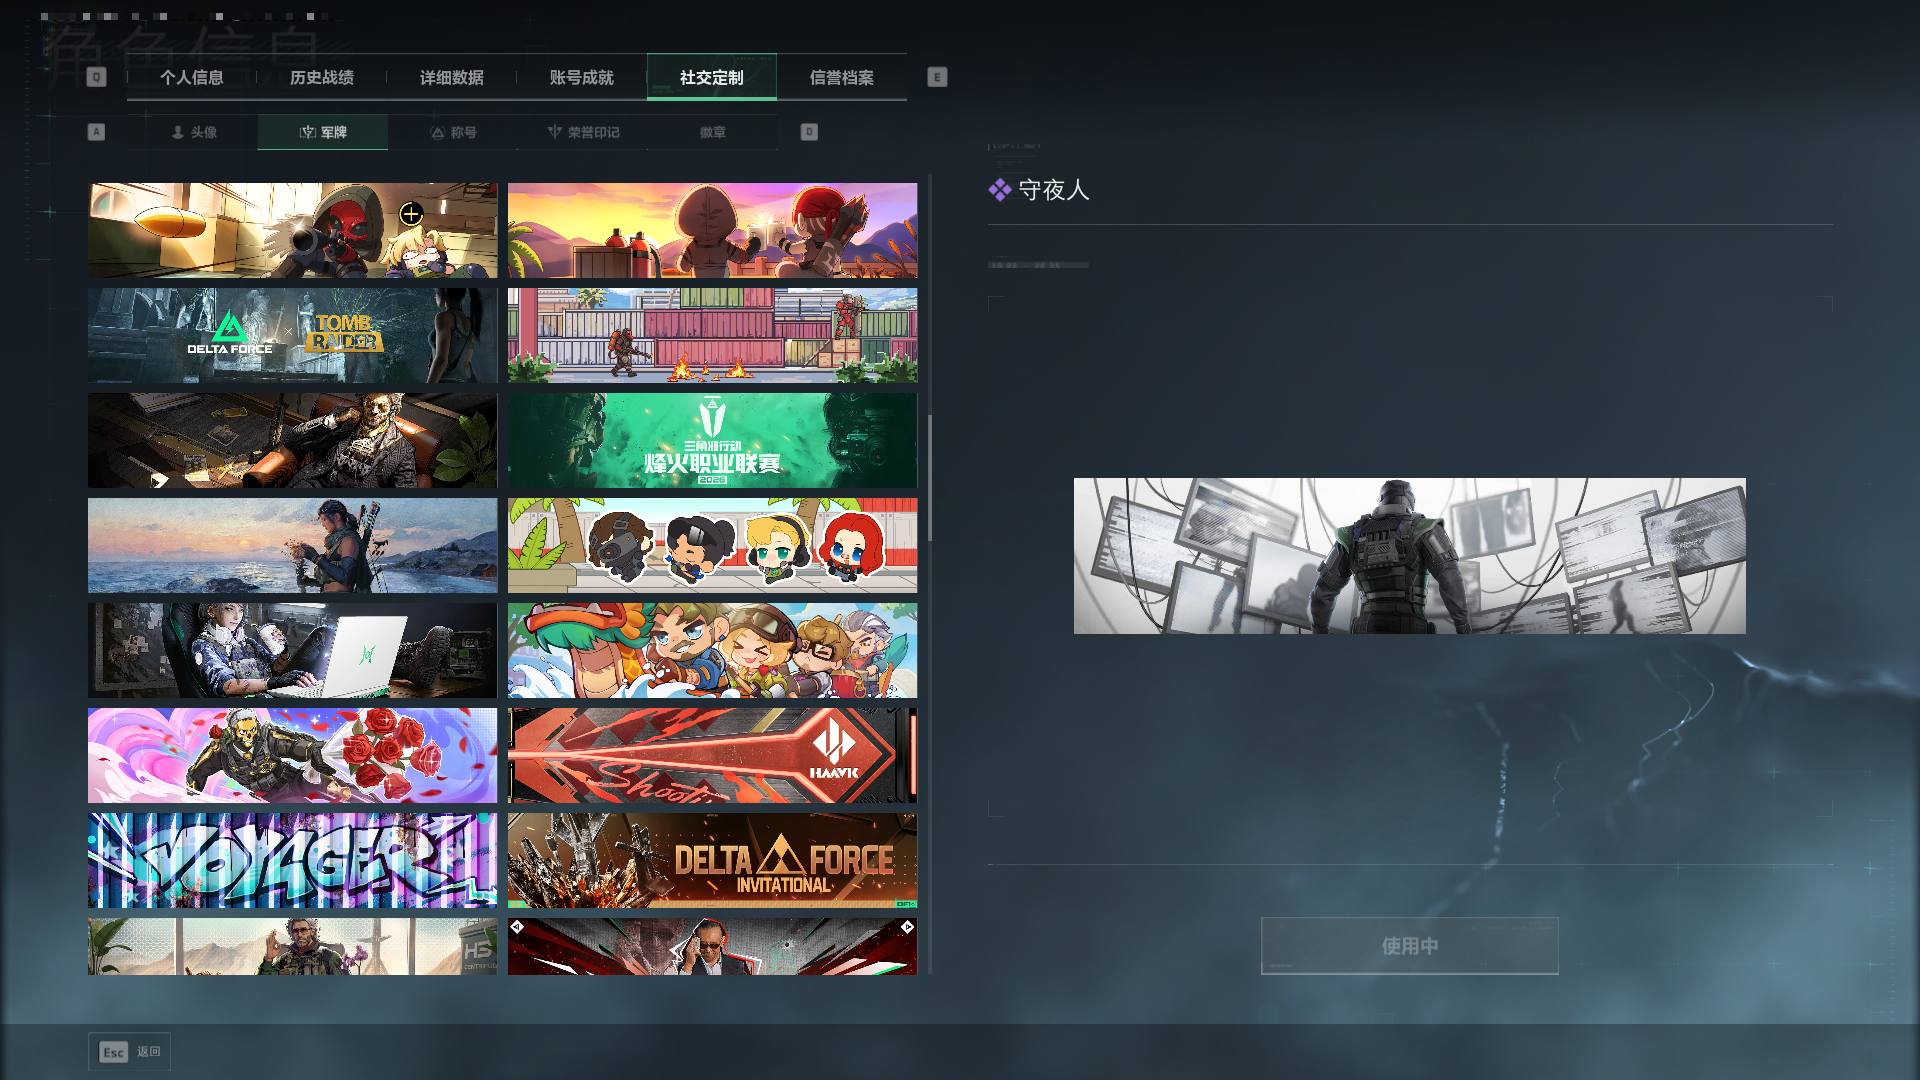Click the 使用中 button
This screenshot has width=1920, height=1080.
click(1410, 946)
